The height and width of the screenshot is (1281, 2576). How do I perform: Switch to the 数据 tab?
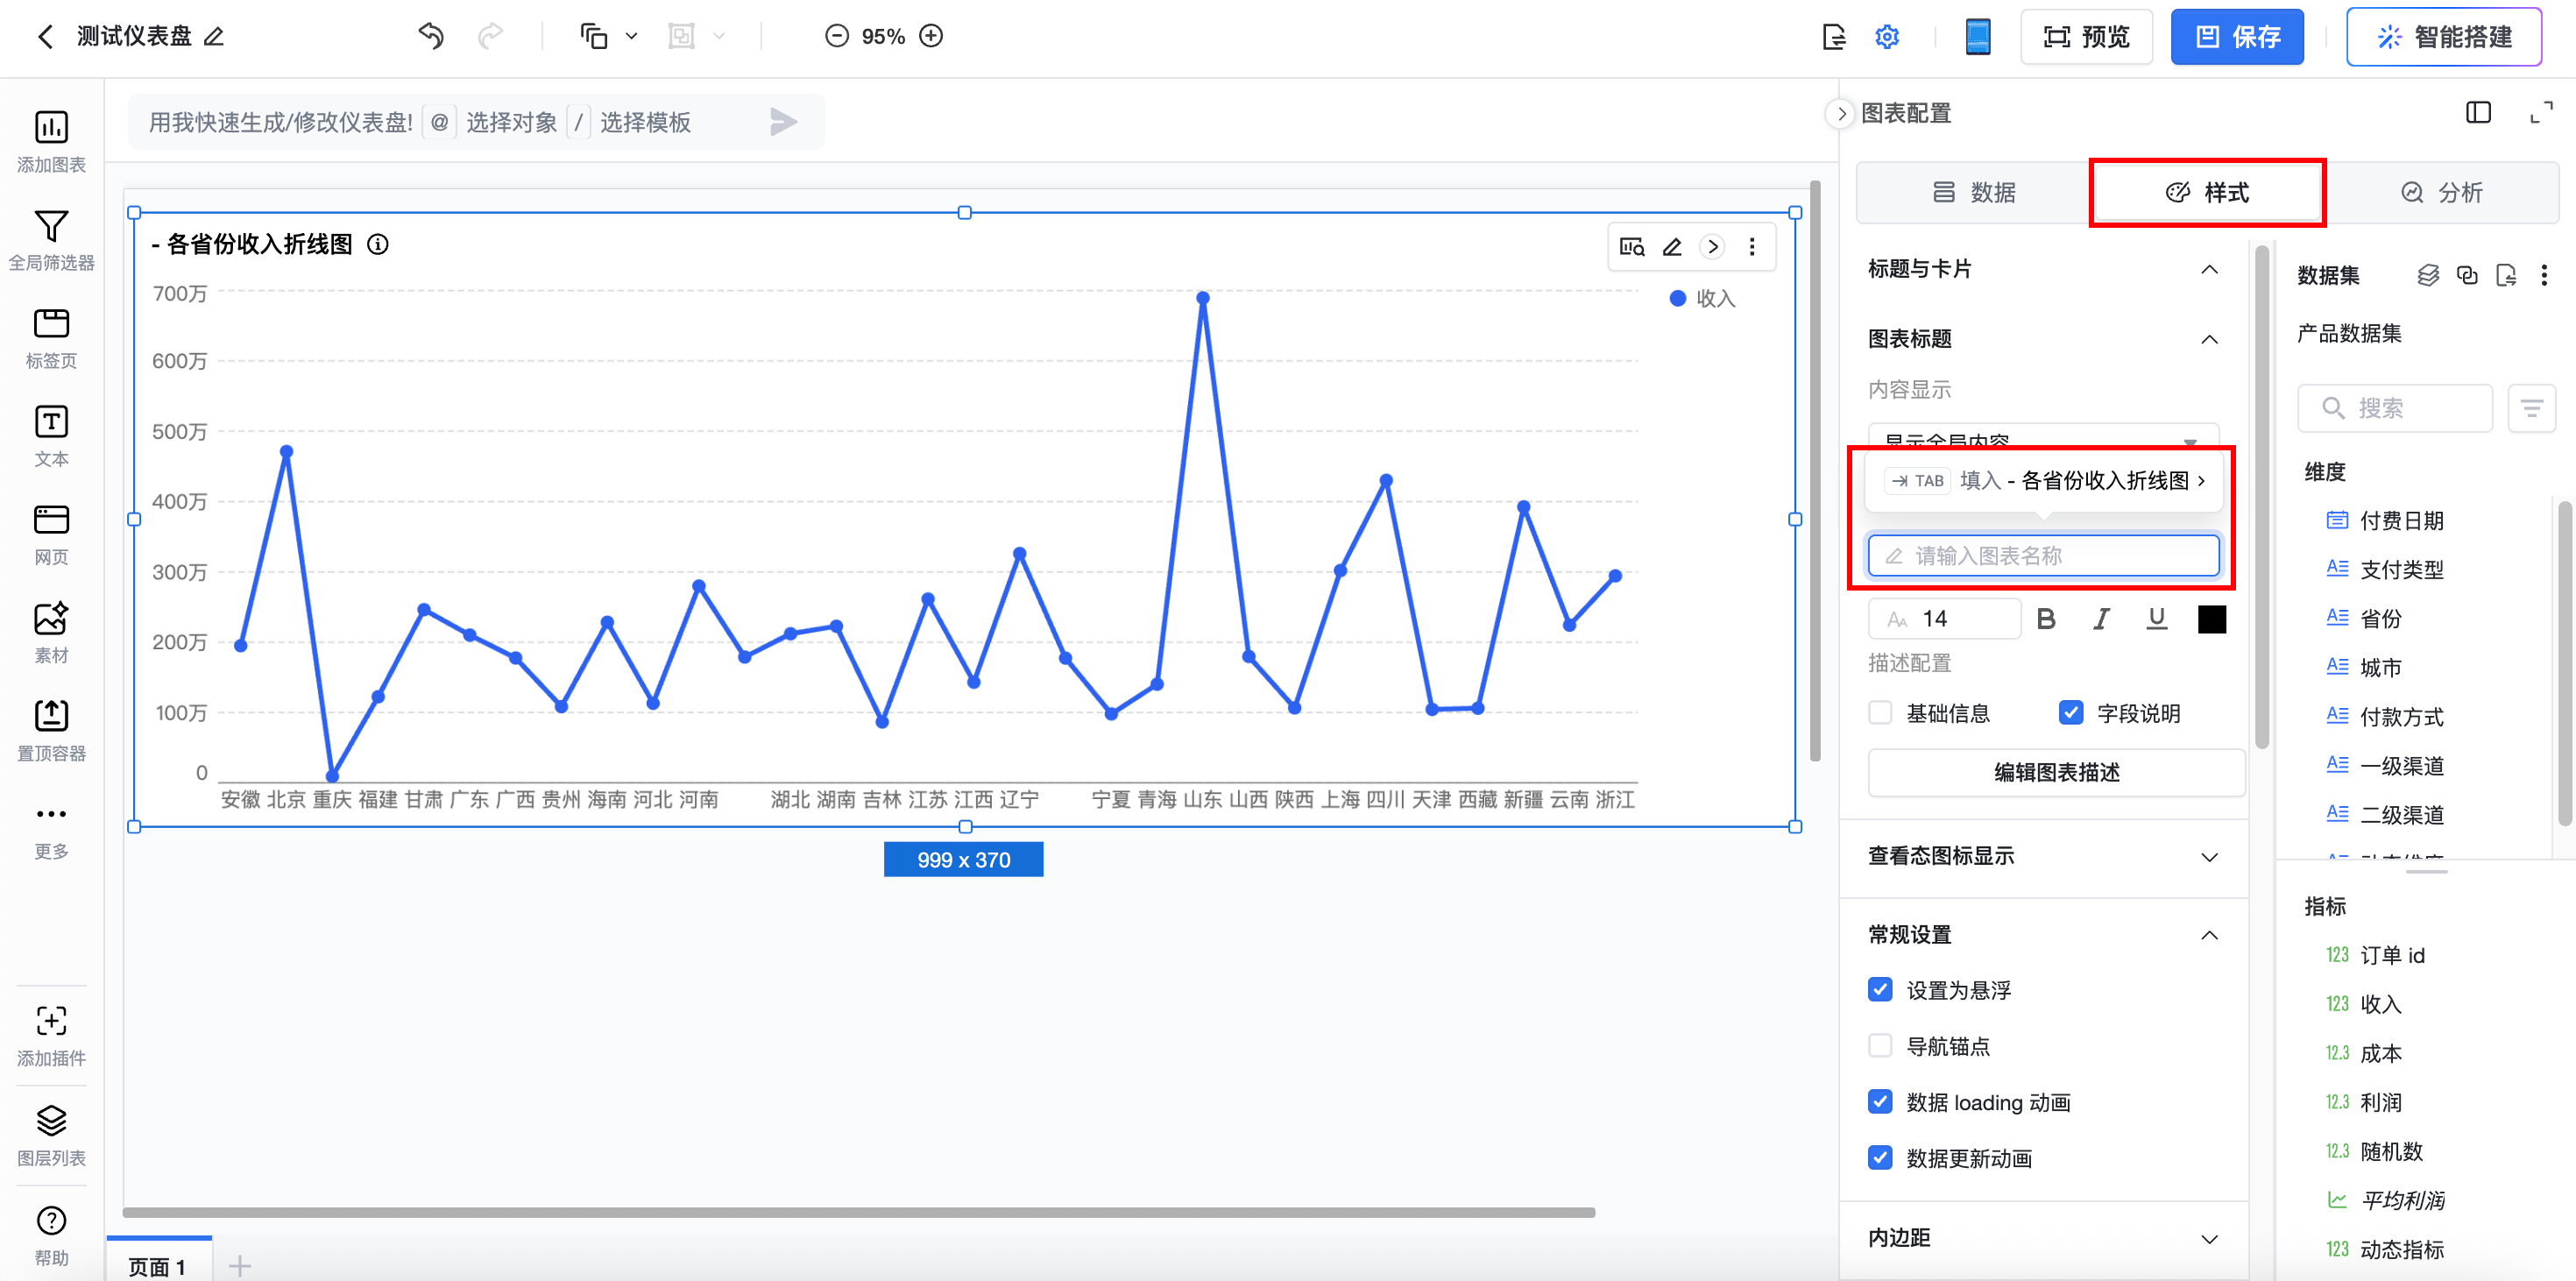(x=1973, y=192)
